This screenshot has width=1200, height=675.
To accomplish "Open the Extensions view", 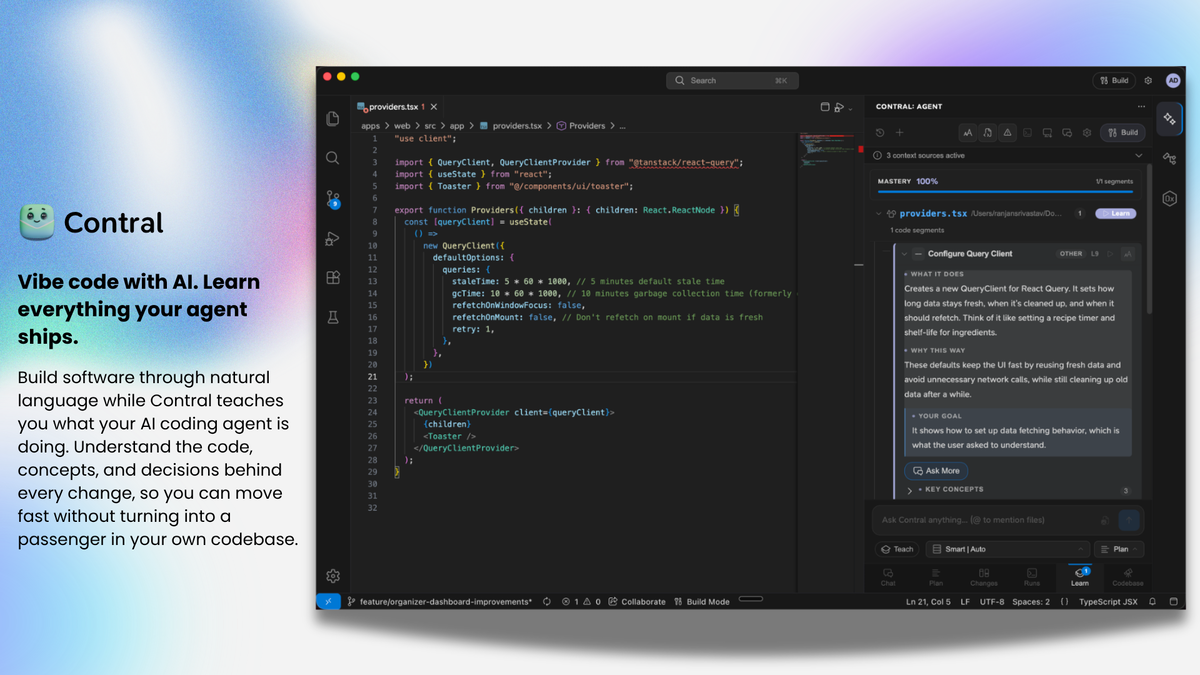I will coord(333,278).
